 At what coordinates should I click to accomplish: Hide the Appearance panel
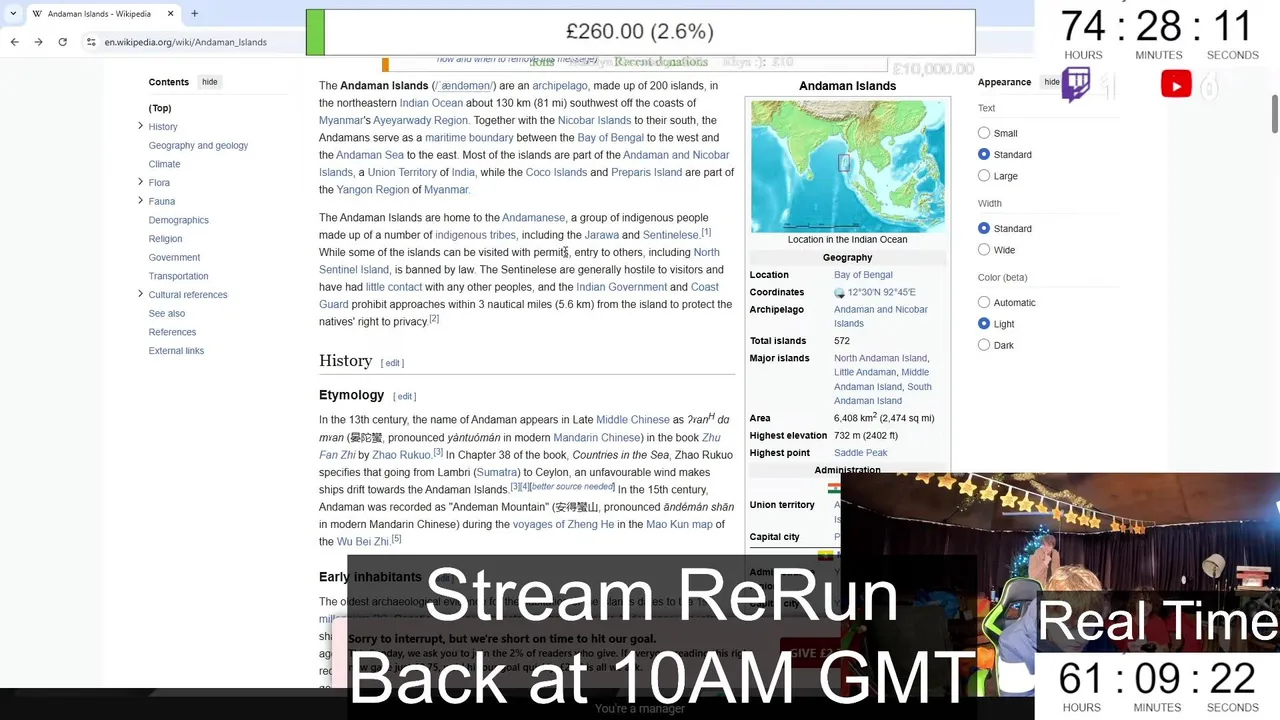click(x=1051, y=82)
